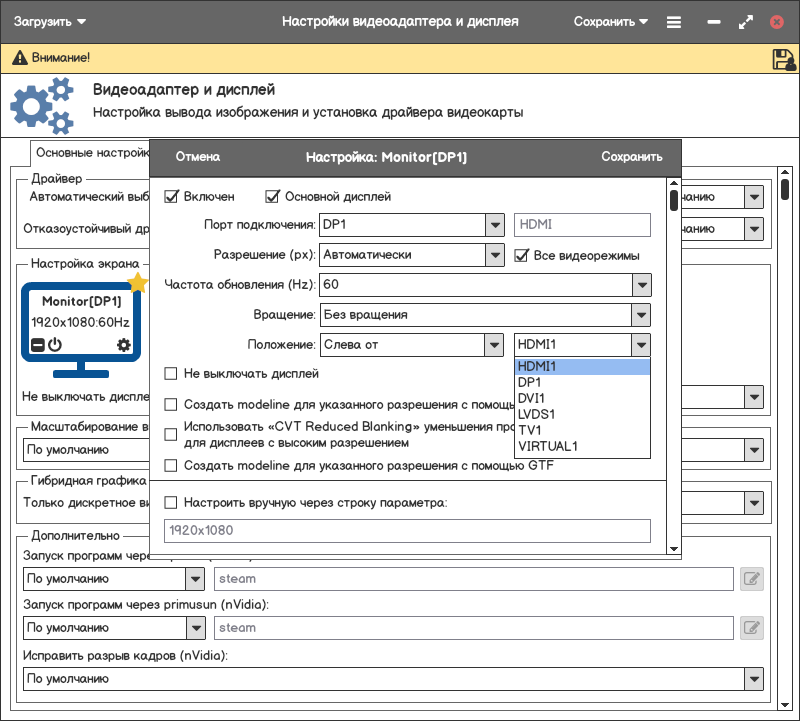
Task: Toggle the «Основной дисплей» checkbox
Action: [272, 197]
